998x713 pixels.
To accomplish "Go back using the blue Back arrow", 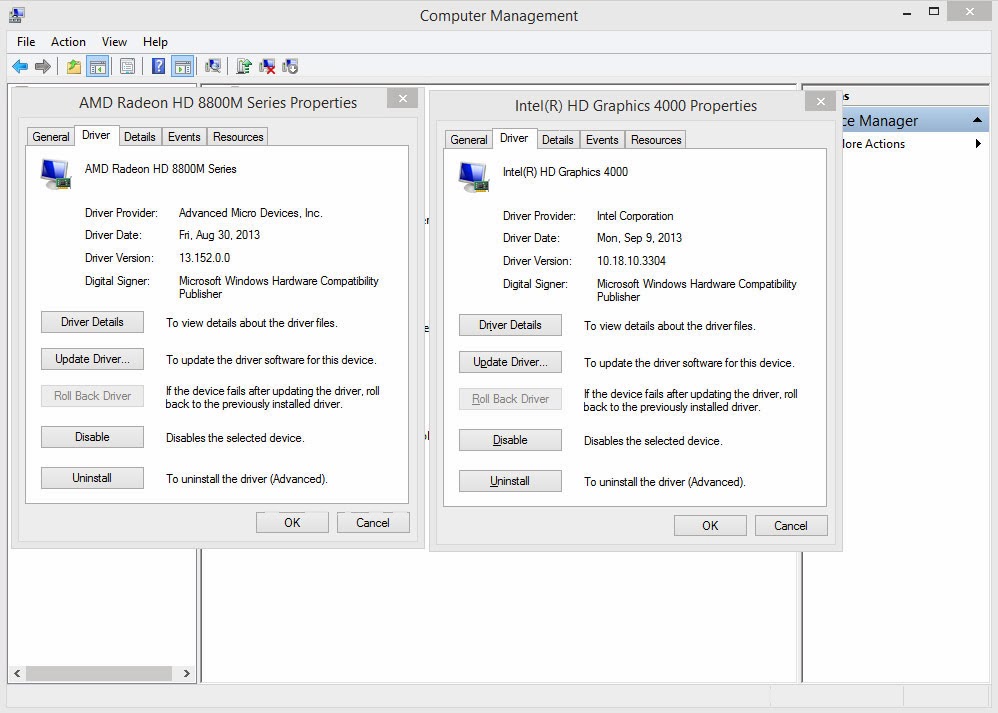I will (x=20, y=66).
